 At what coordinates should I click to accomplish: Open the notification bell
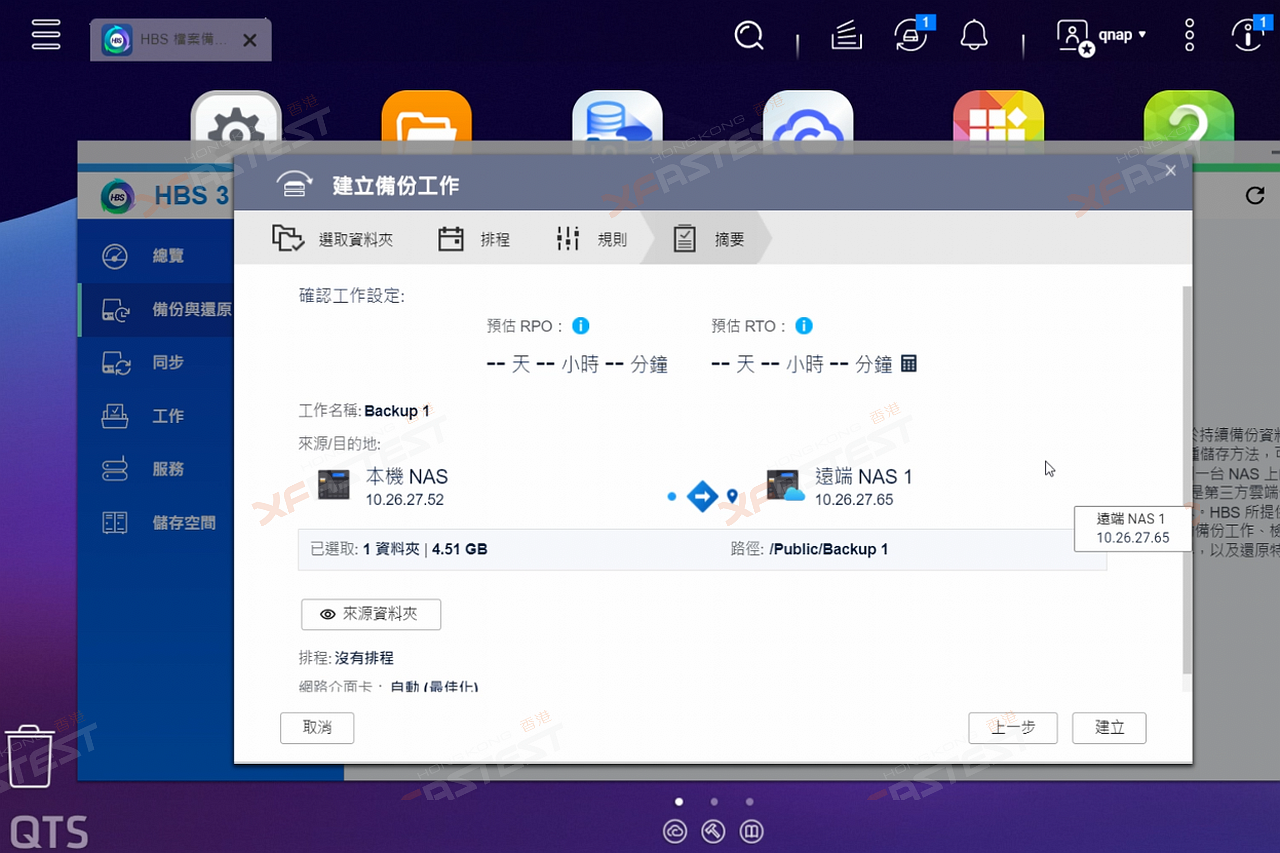[x=973, y=37]
